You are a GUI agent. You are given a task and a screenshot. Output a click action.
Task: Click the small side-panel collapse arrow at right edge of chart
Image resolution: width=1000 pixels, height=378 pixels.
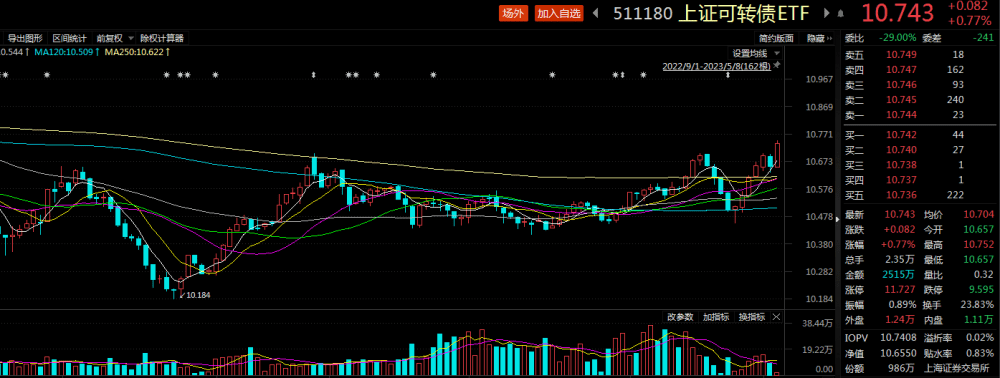[837, 219]
